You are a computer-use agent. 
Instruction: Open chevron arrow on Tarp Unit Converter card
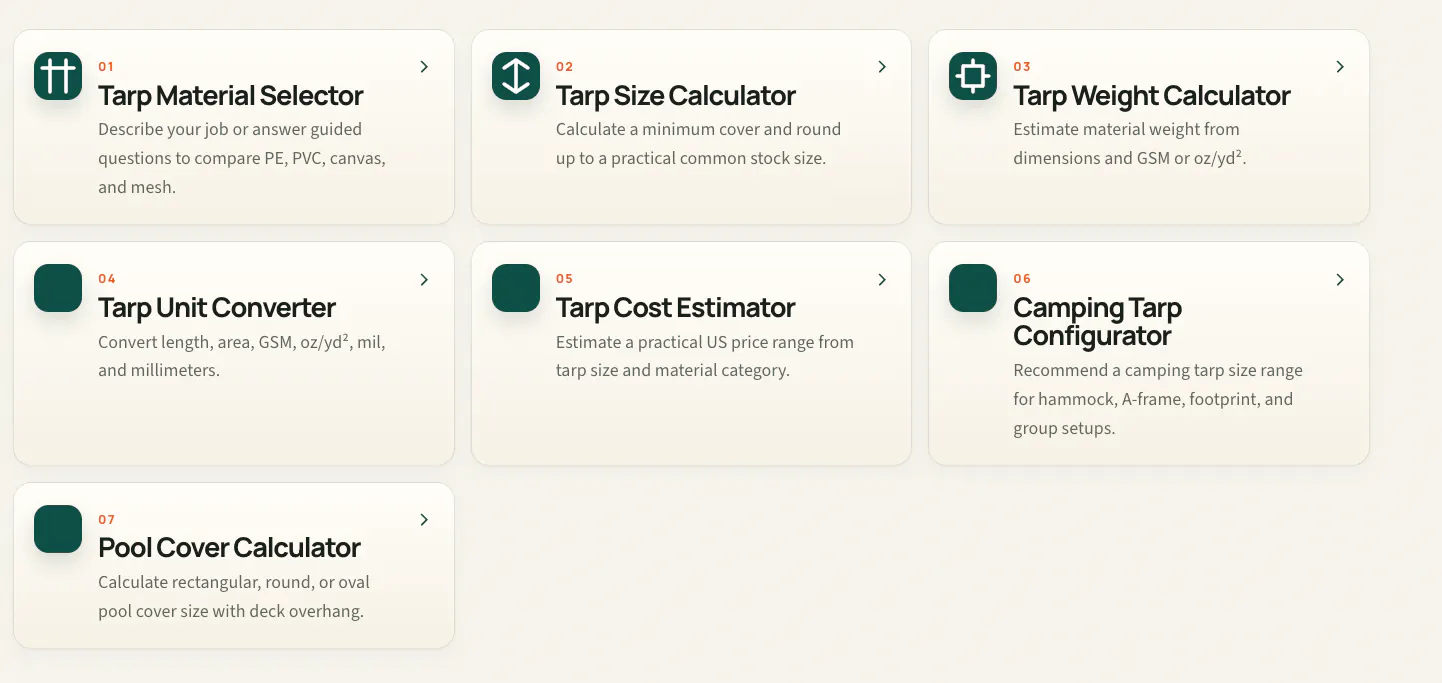(x=424, y=280)
